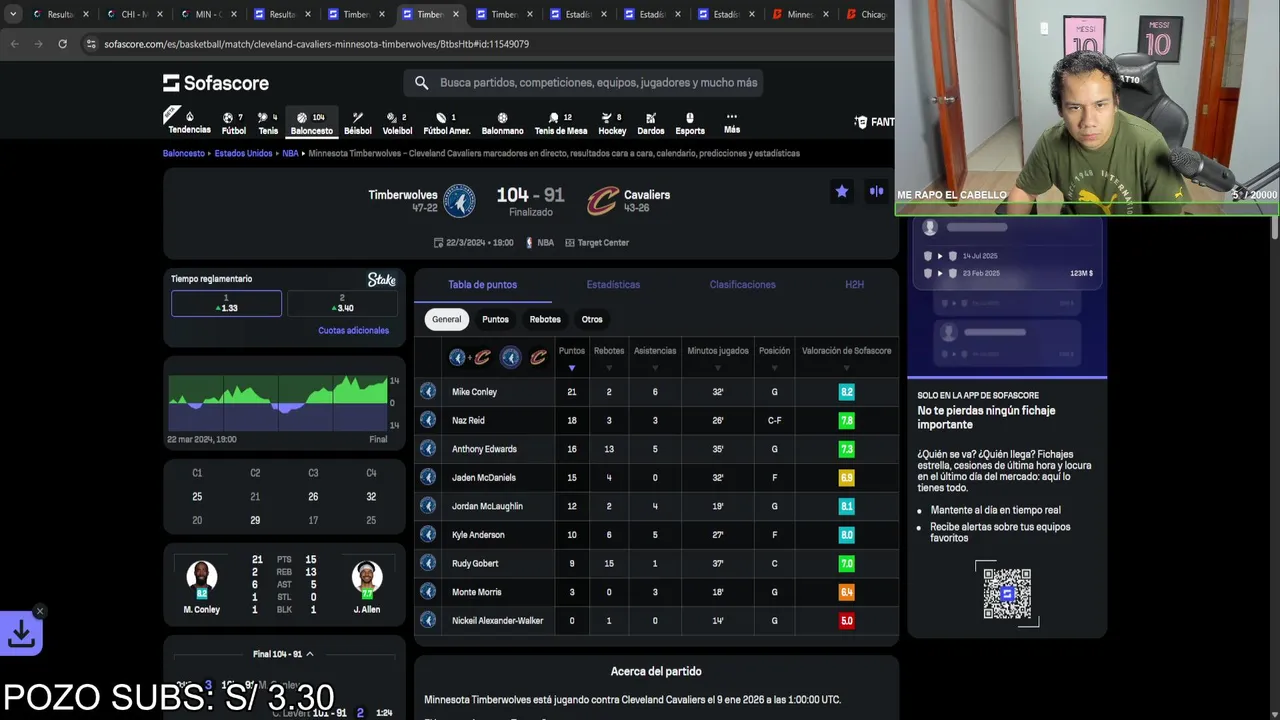Switch to the Tabla de puntos tab

point(482,285)
